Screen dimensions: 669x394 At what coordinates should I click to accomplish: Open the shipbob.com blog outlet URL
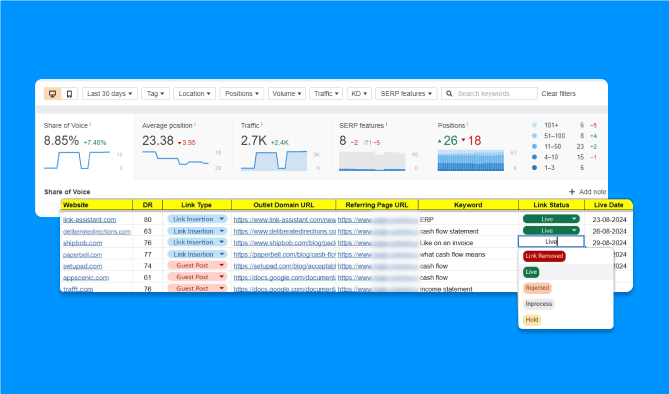[x=285, y=243]
